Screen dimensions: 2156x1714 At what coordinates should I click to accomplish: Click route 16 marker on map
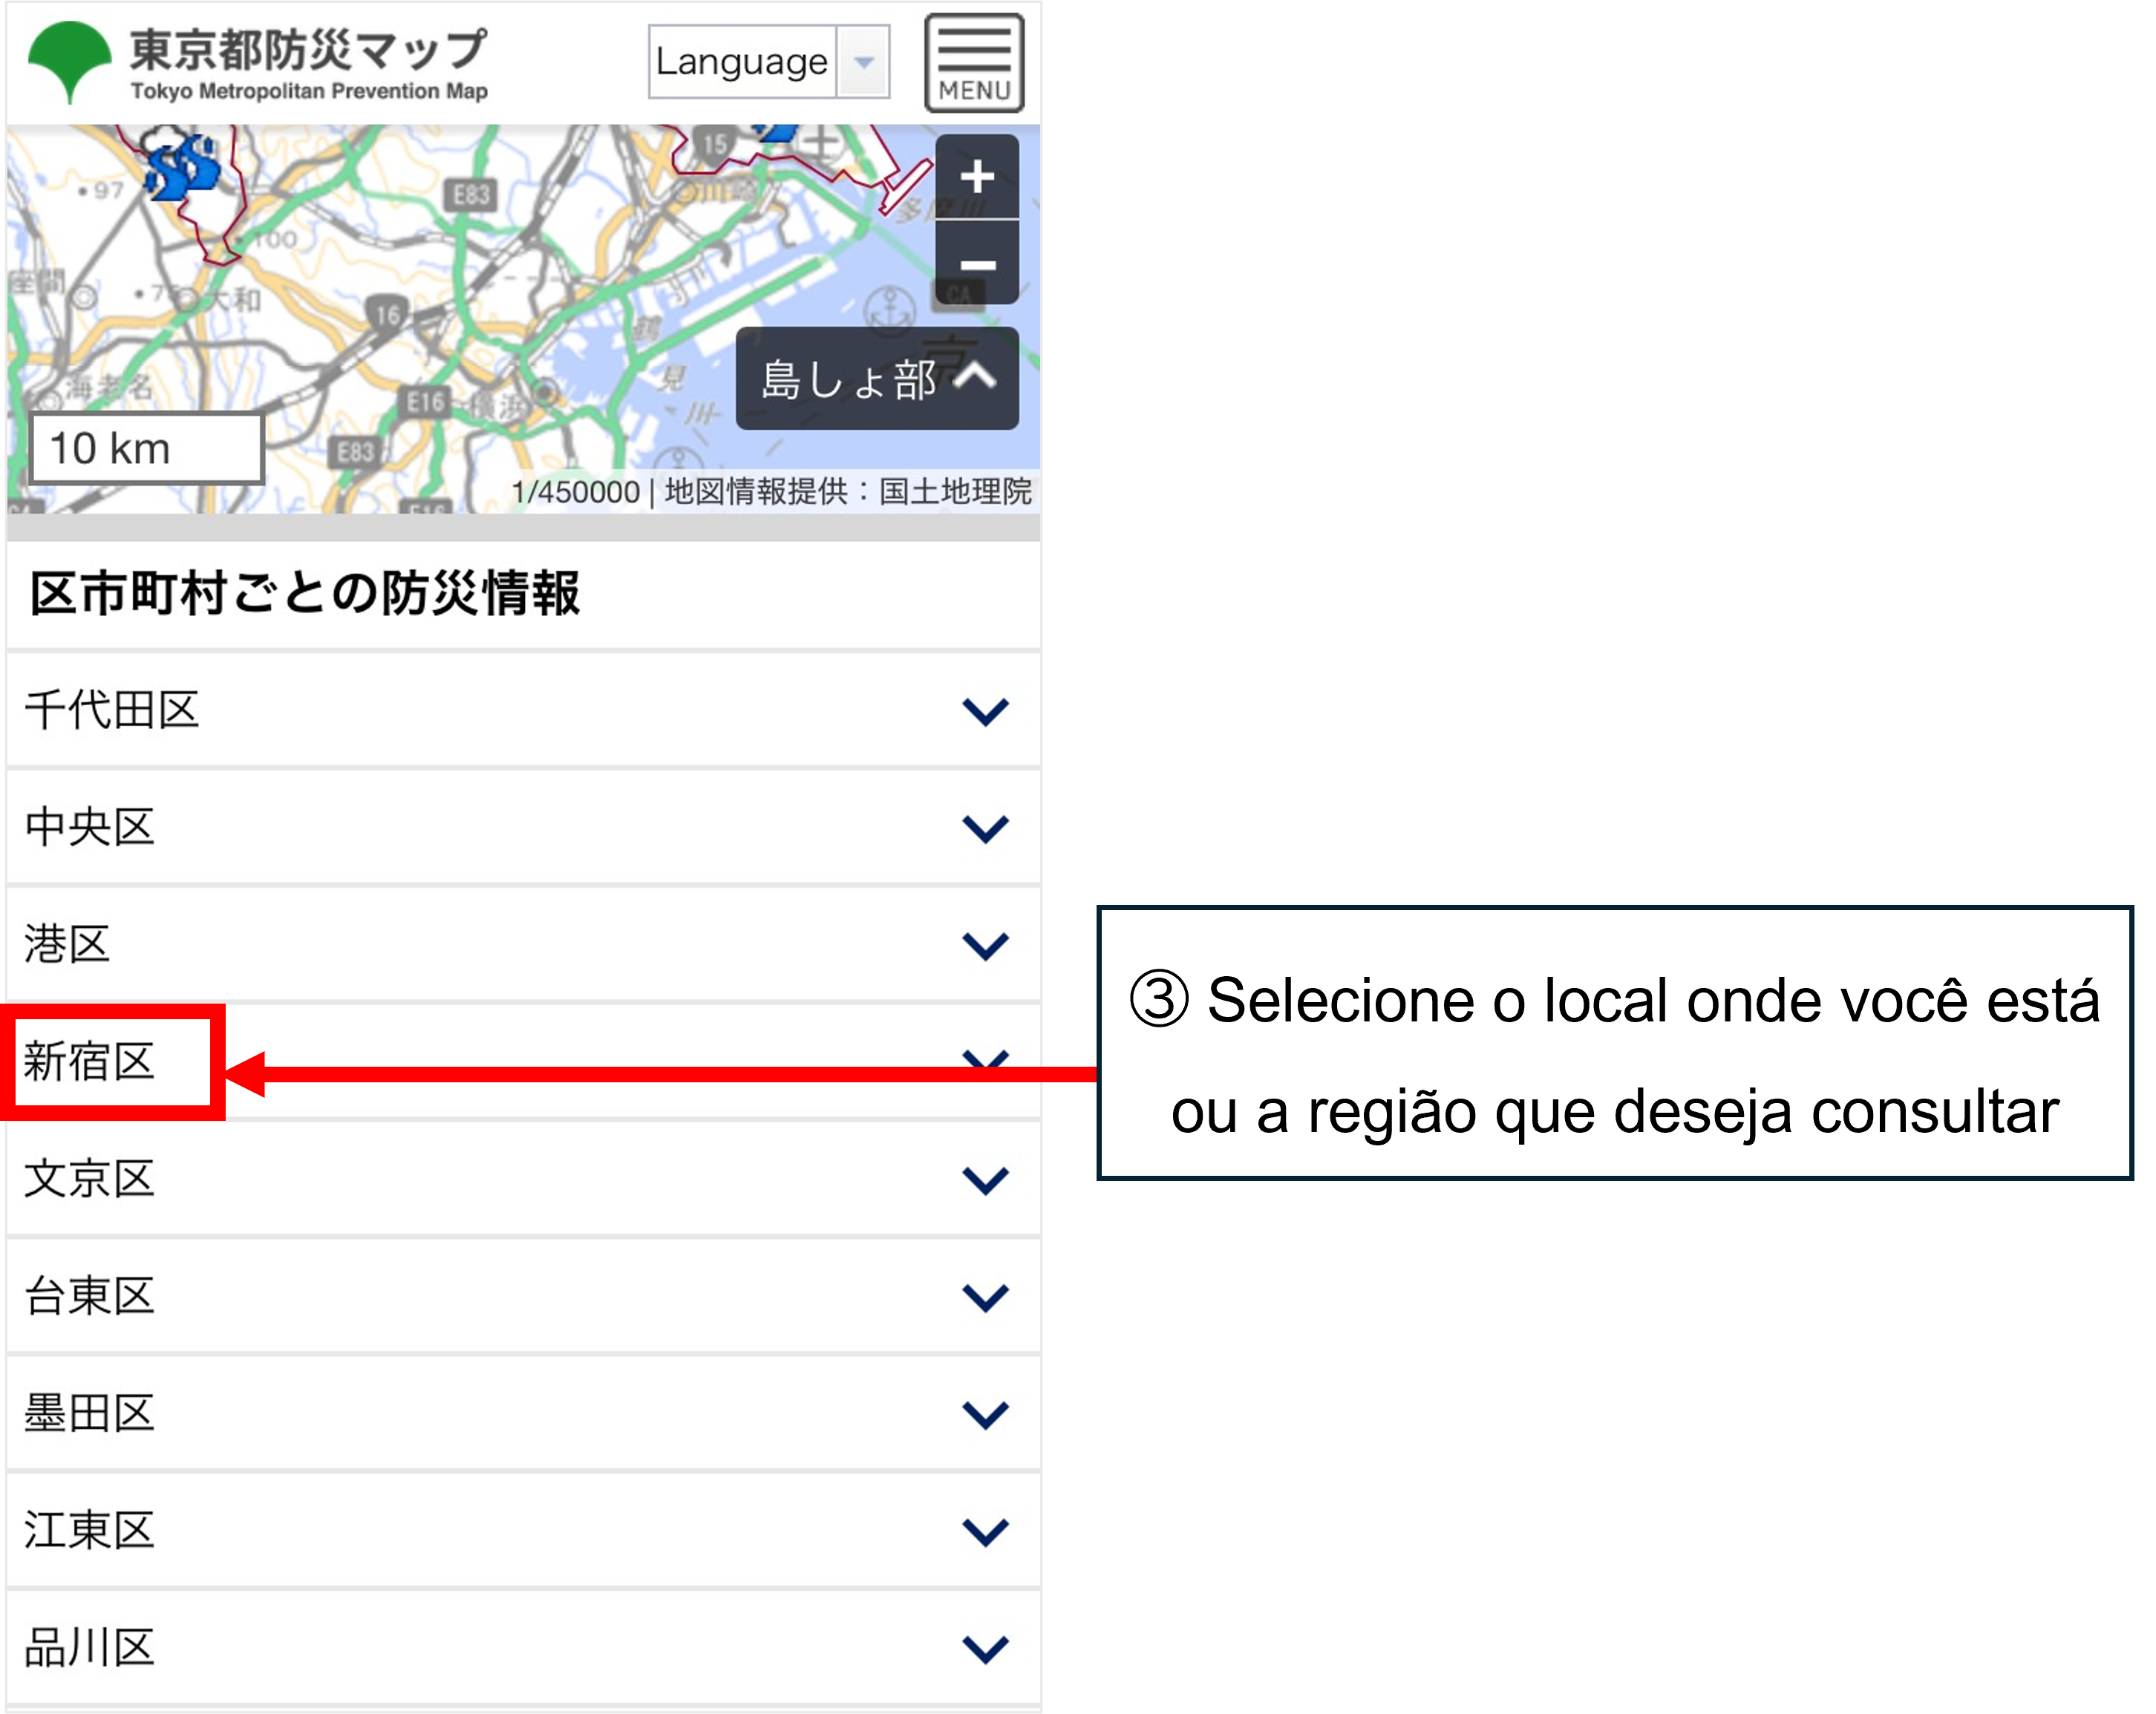pos(388,315)
